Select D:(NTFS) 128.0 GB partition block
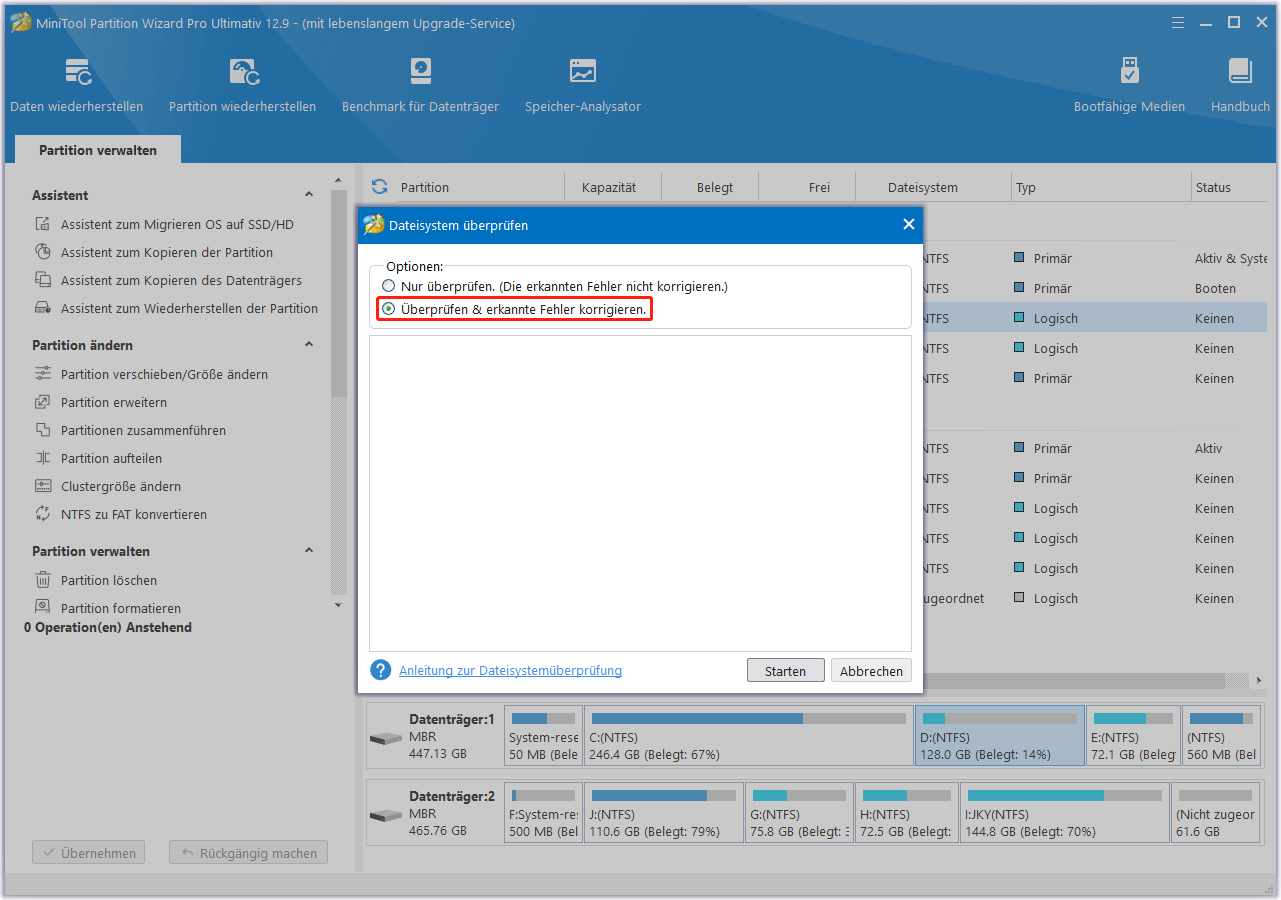 [999, 736]
